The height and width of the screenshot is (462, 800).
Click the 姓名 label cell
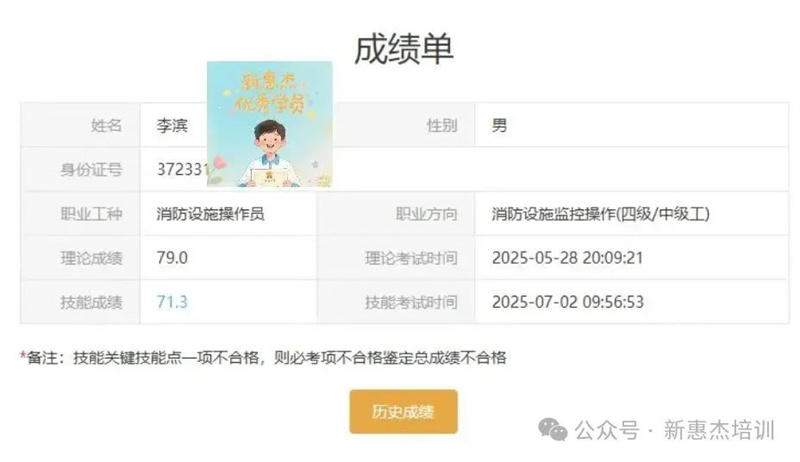(80, 125)
